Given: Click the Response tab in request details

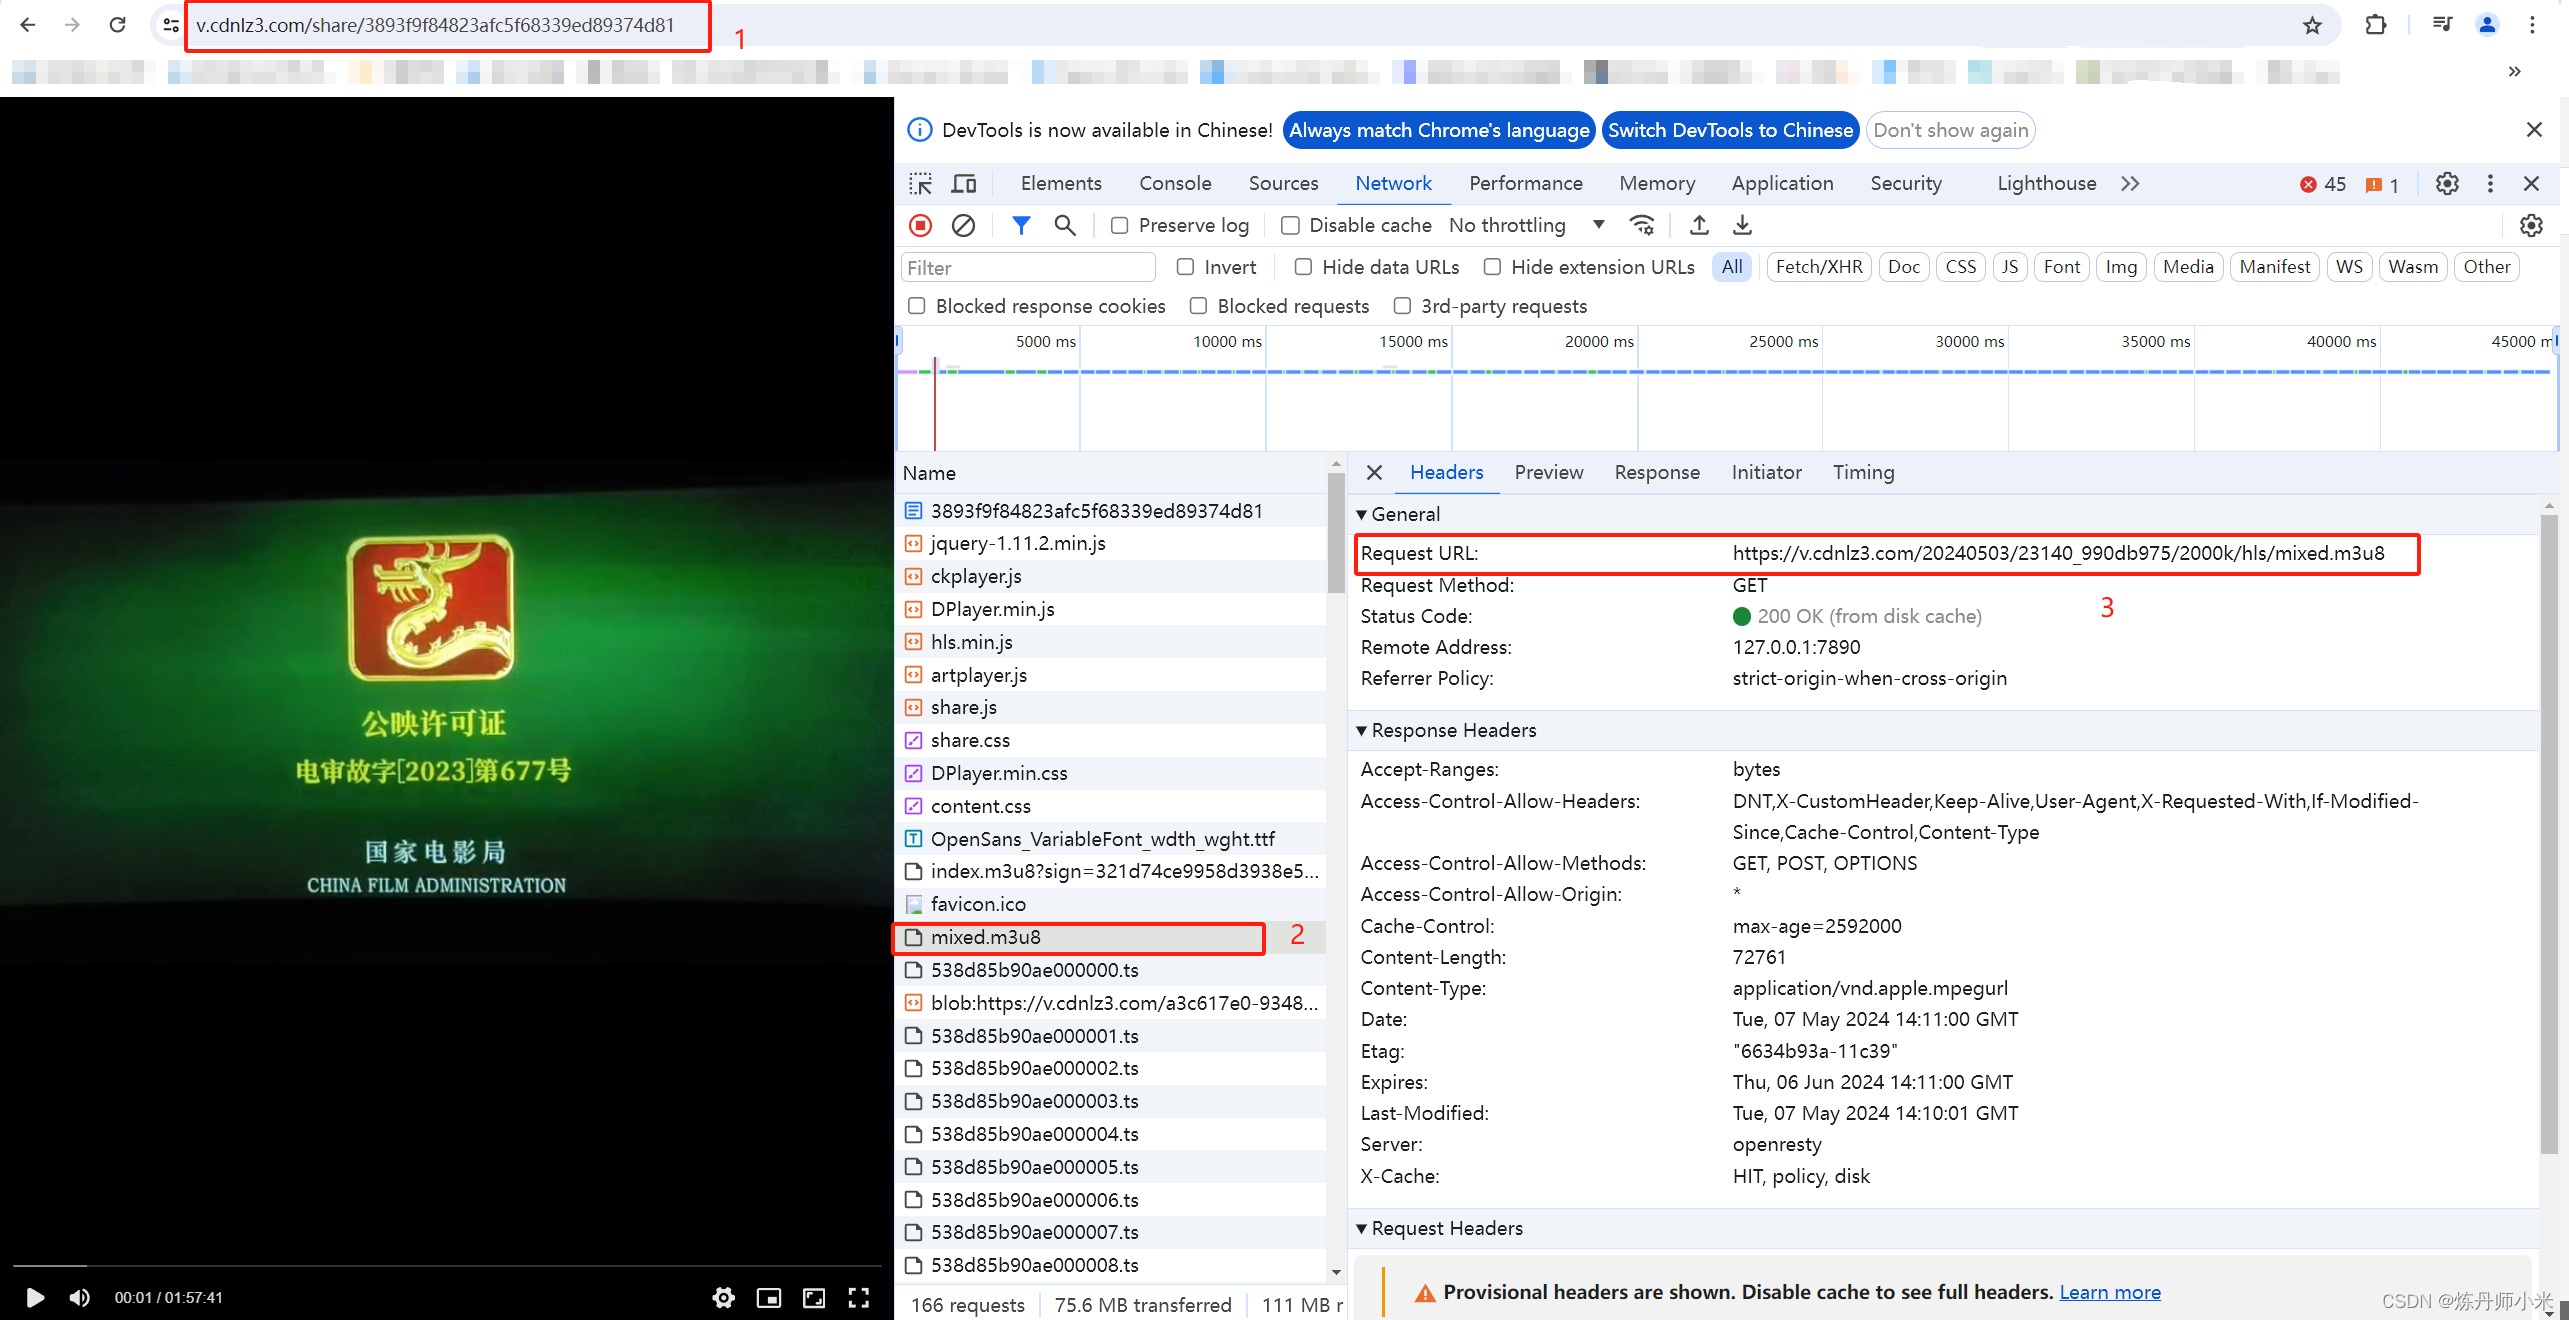Looking at the screenshot, I should tap(1655, 471).
